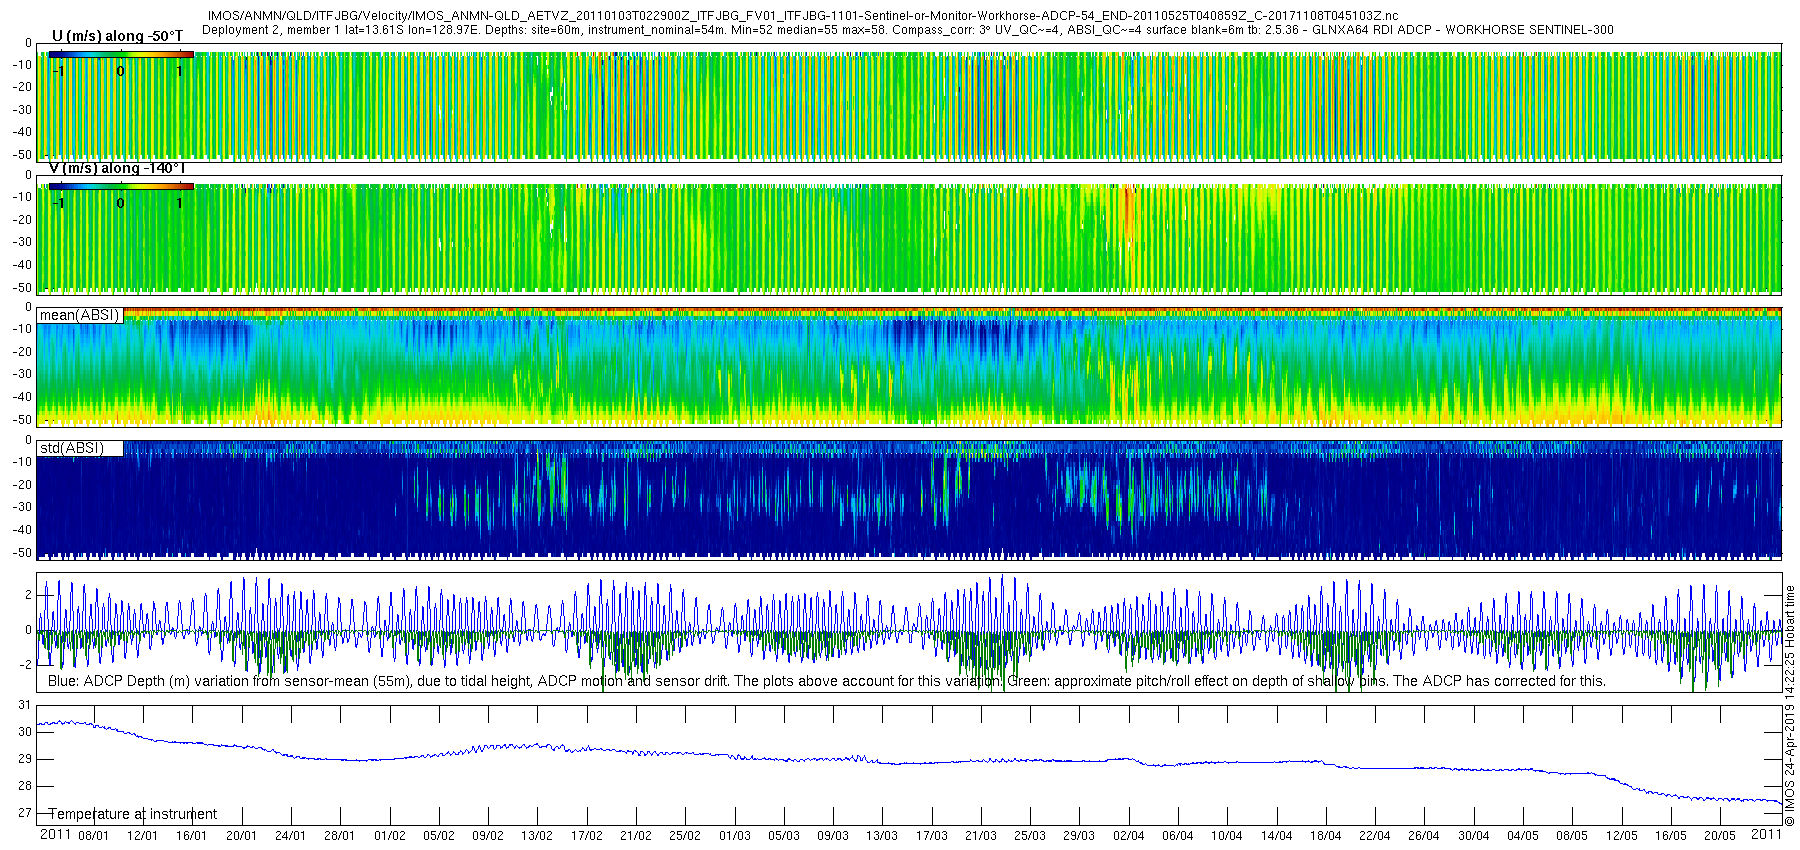Click the 21/02 date tick label
The image size is (1800, 850).
point(636,836)
